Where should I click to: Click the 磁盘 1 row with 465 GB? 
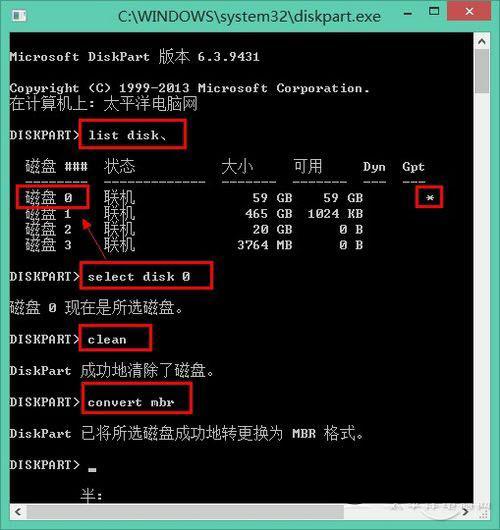tap(194, 214)
